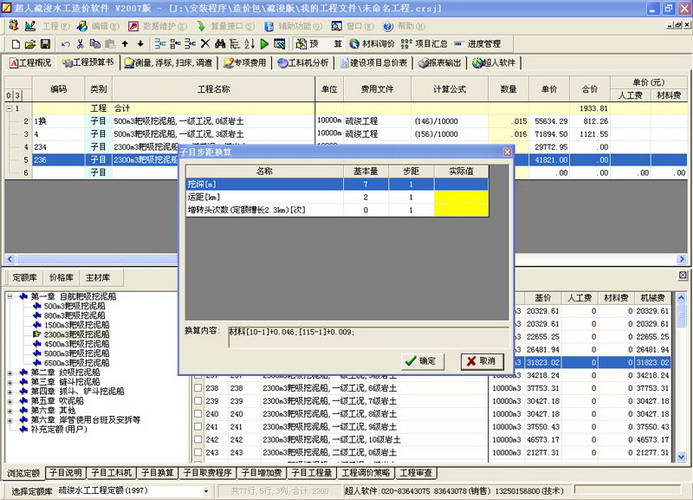Click the green run arrow icon
Screen dimensions: 693x500
[265, 44]
